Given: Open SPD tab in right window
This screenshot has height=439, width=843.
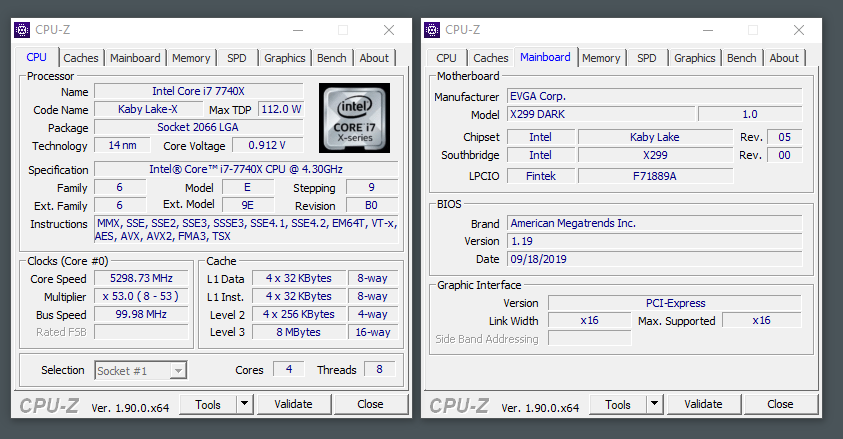Looking at the screenshot, I should click(647, 58).
